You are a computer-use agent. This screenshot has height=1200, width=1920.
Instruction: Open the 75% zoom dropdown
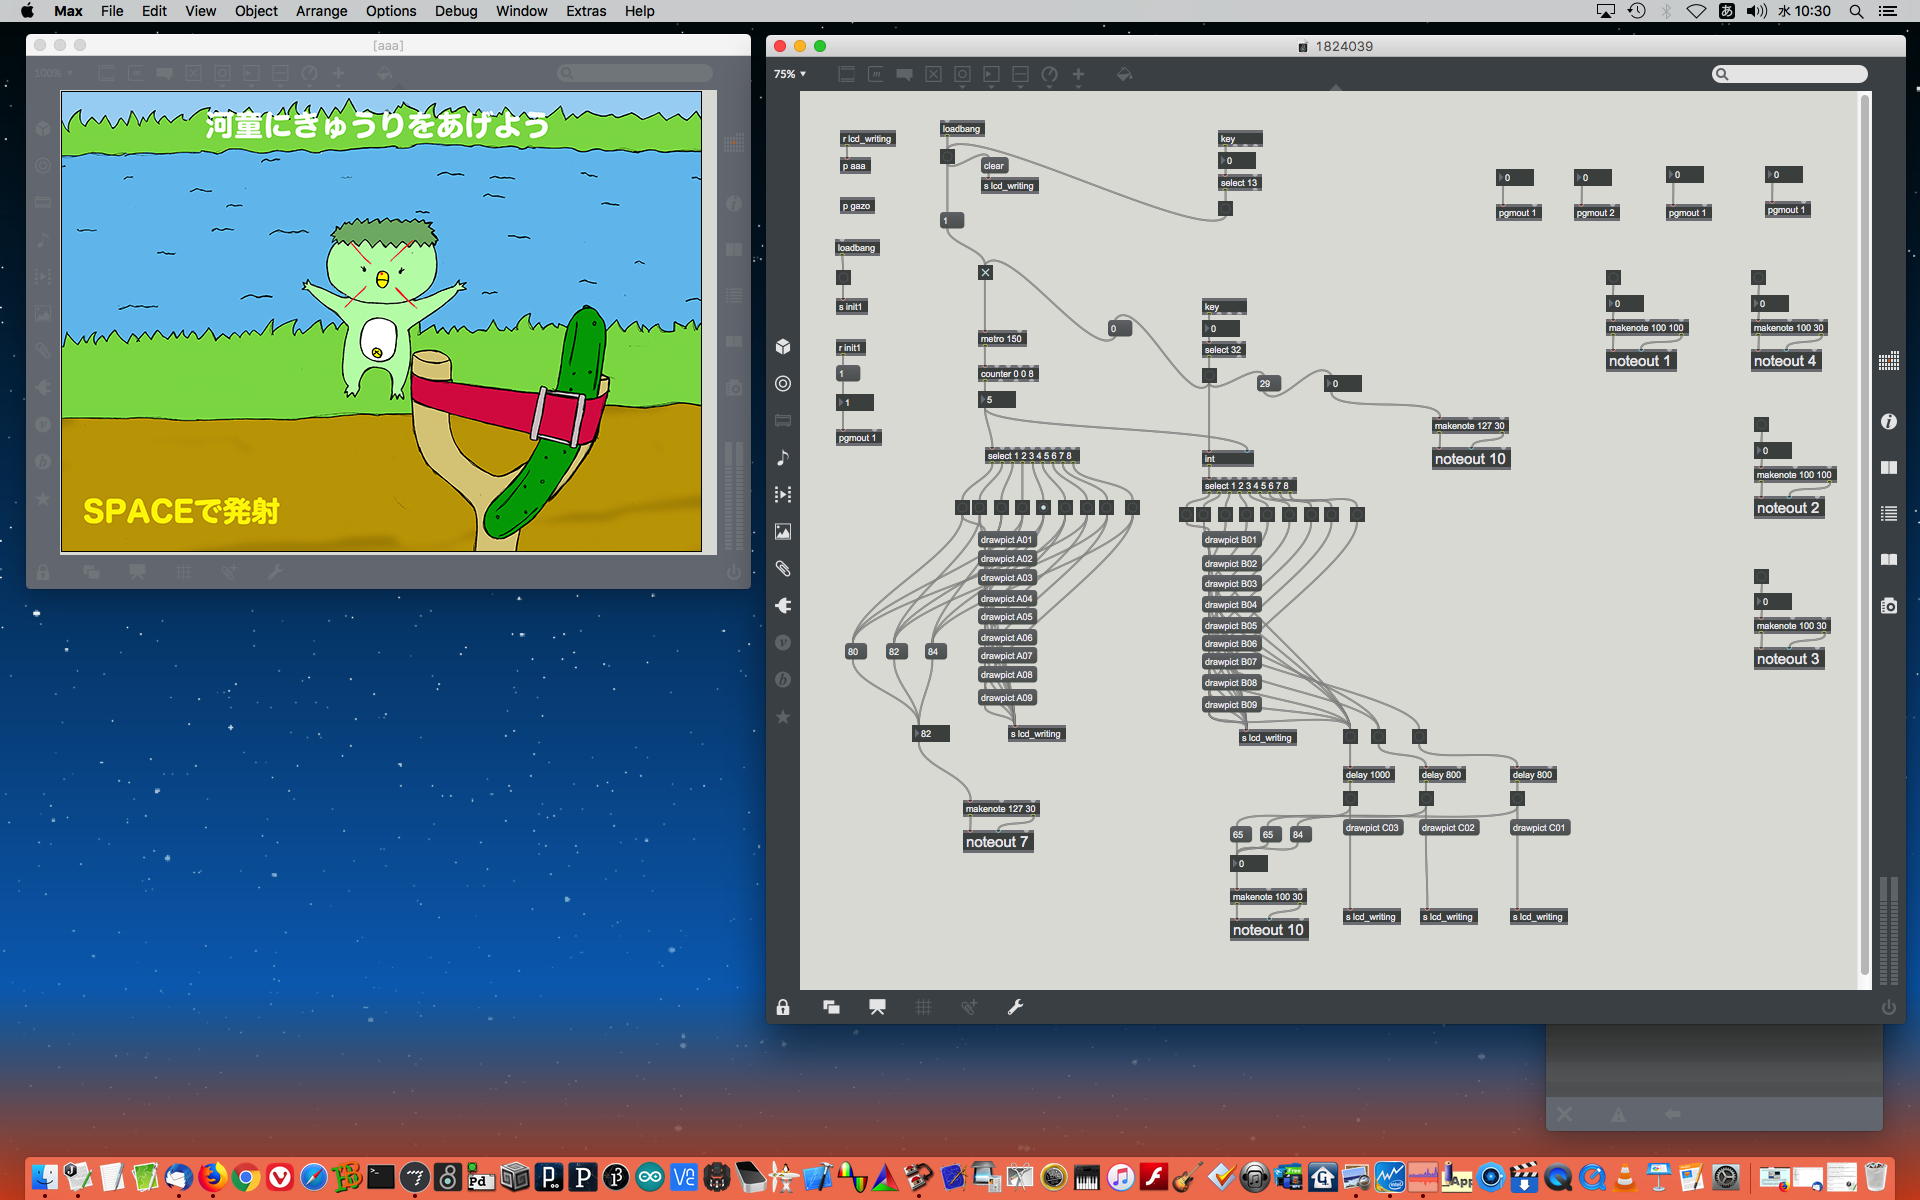click(789, 74)
